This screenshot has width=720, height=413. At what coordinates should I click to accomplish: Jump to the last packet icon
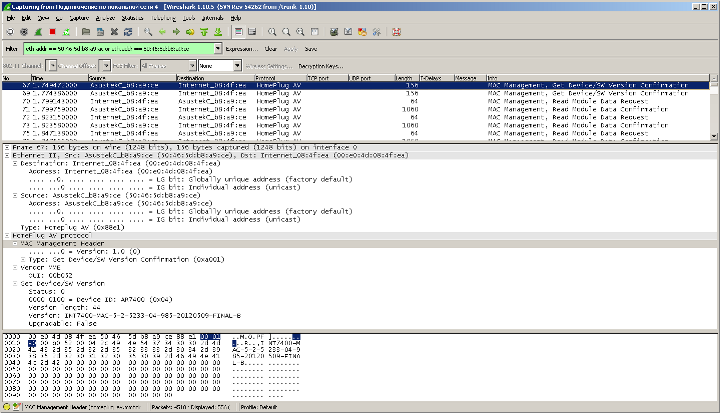(x=218, y=32)
